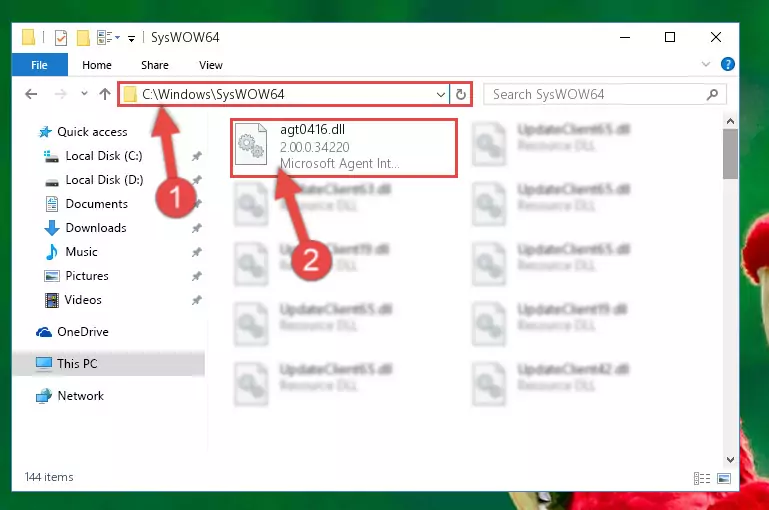This screenshot has height=510, width=769.
Task: Open the blue Help icon
Action: (728, 64)
